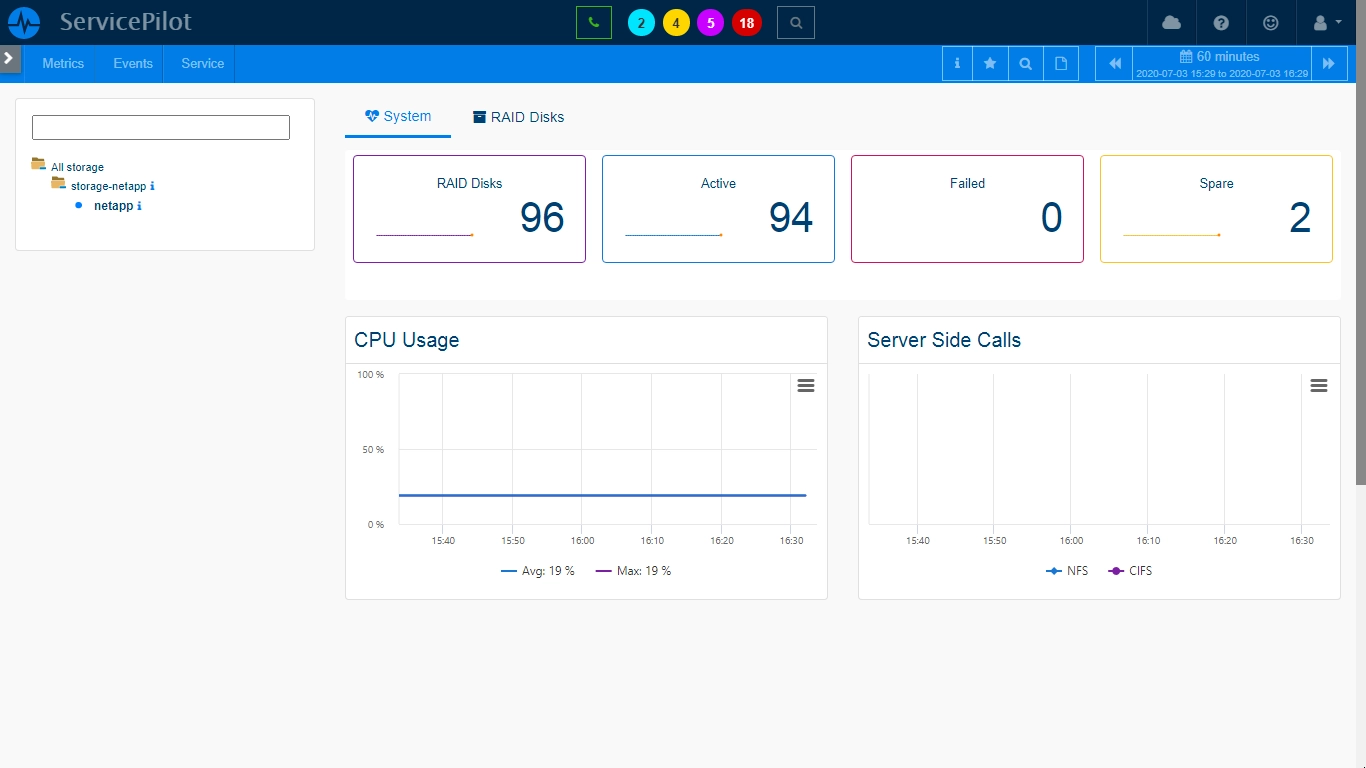Viewport: 1366px width, 768px height.
Task: Click the smiley feedback icon
Action: pyautogui.click(x=1271, y=22)
